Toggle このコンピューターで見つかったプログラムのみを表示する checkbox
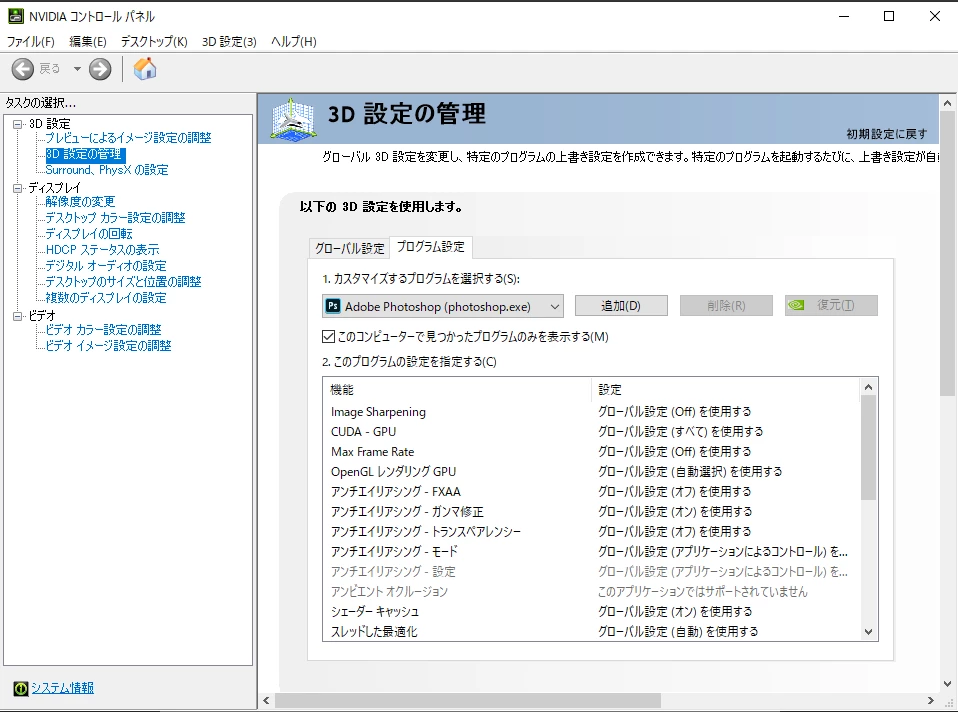Screen dimensions: 958x712 click(329, 337)
